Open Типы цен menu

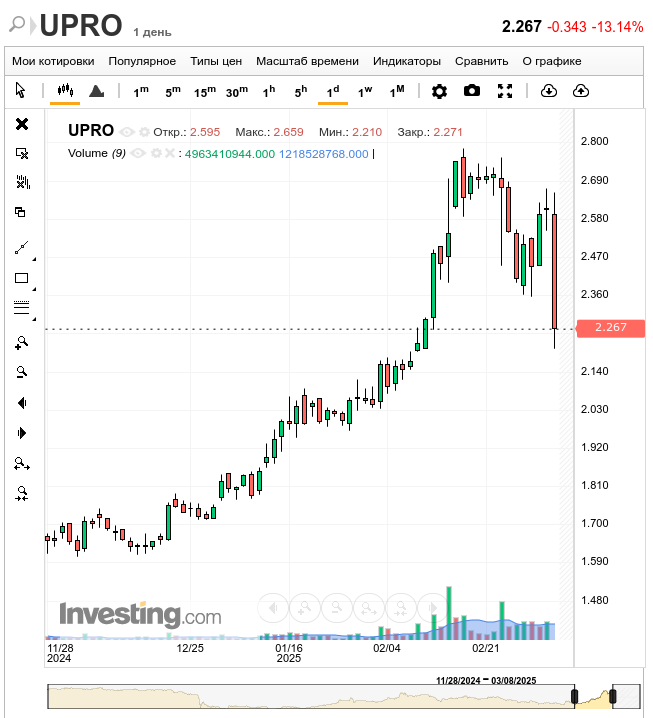pos(216,61)
